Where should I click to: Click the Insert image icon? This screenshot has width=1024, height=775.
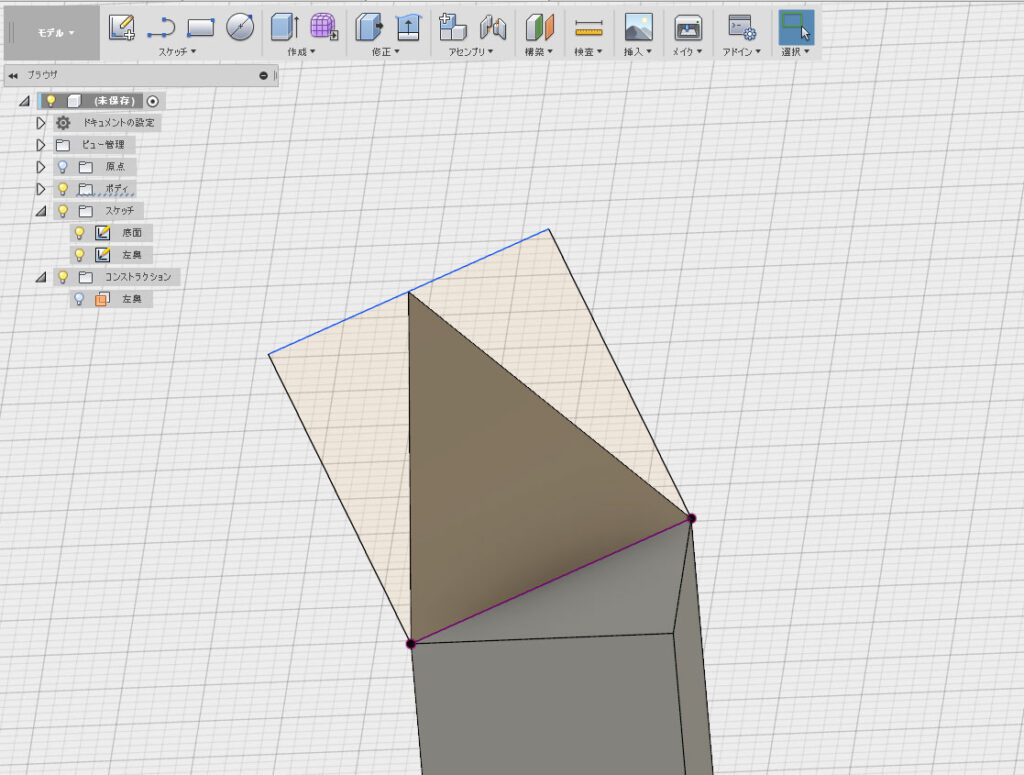coord(638,27)
